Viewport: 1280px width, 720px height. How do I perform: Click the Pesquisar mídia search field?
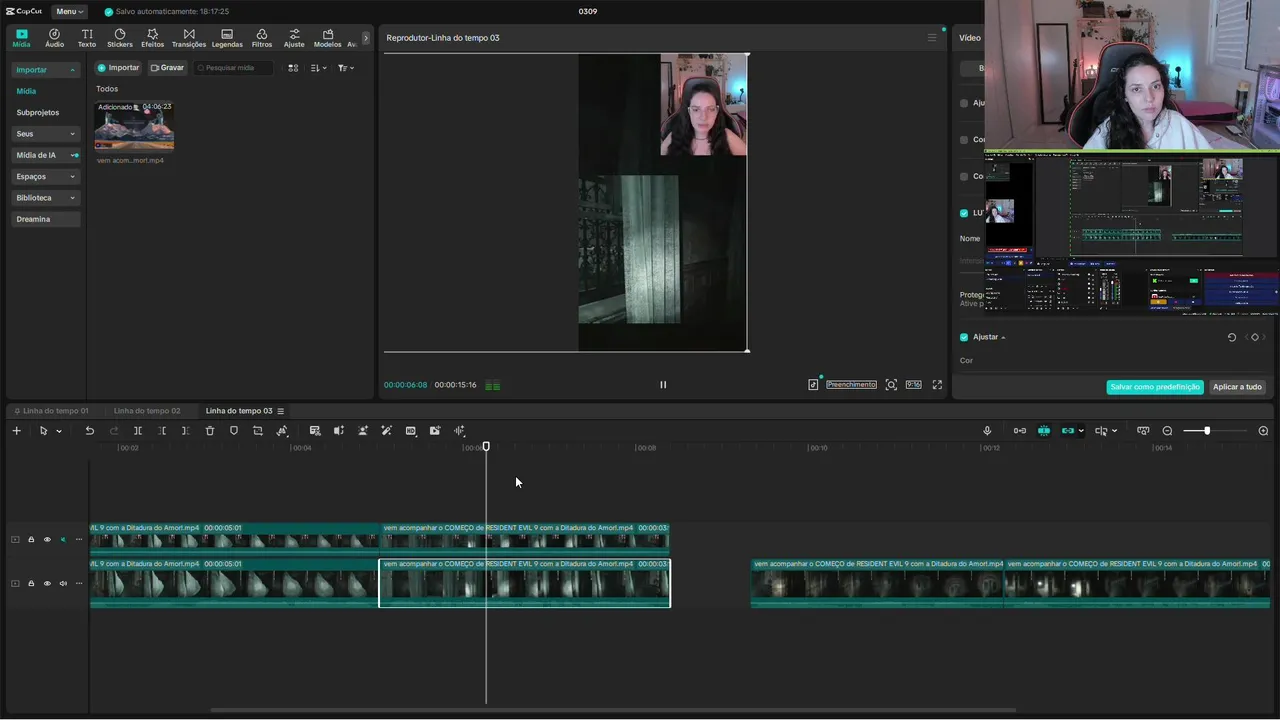(x=234, y=68)
